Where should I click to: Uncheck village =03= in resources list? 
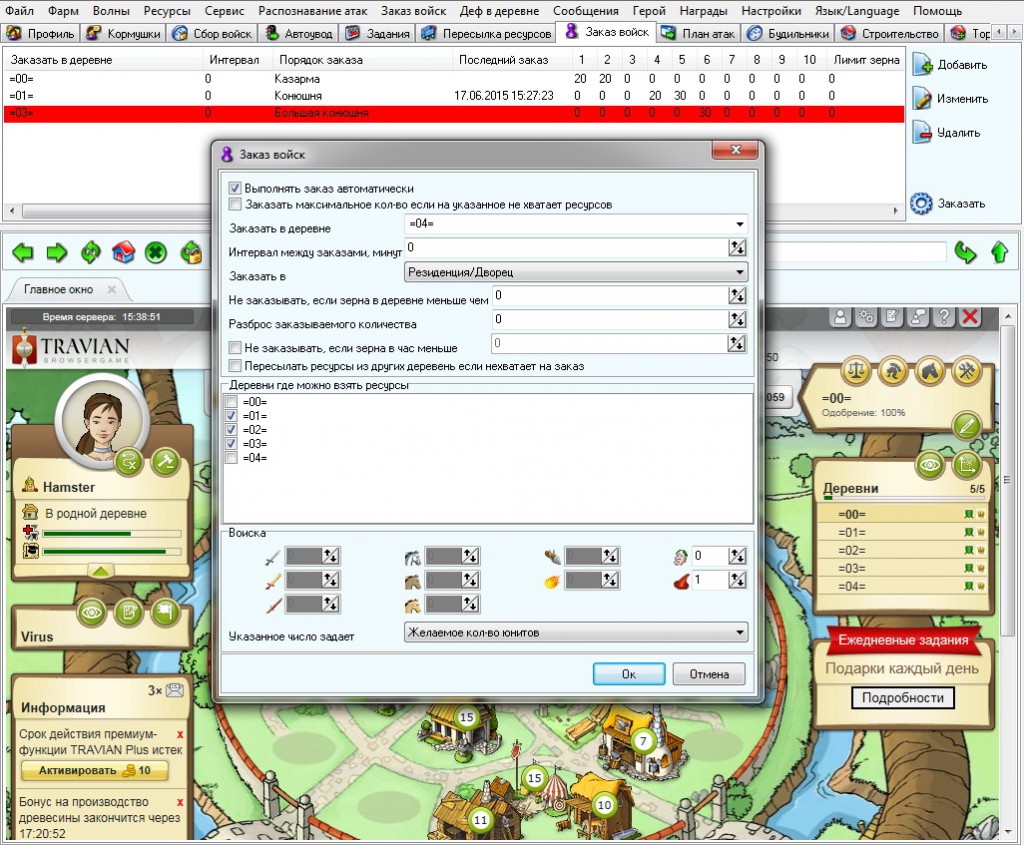(x=231, y=444)
